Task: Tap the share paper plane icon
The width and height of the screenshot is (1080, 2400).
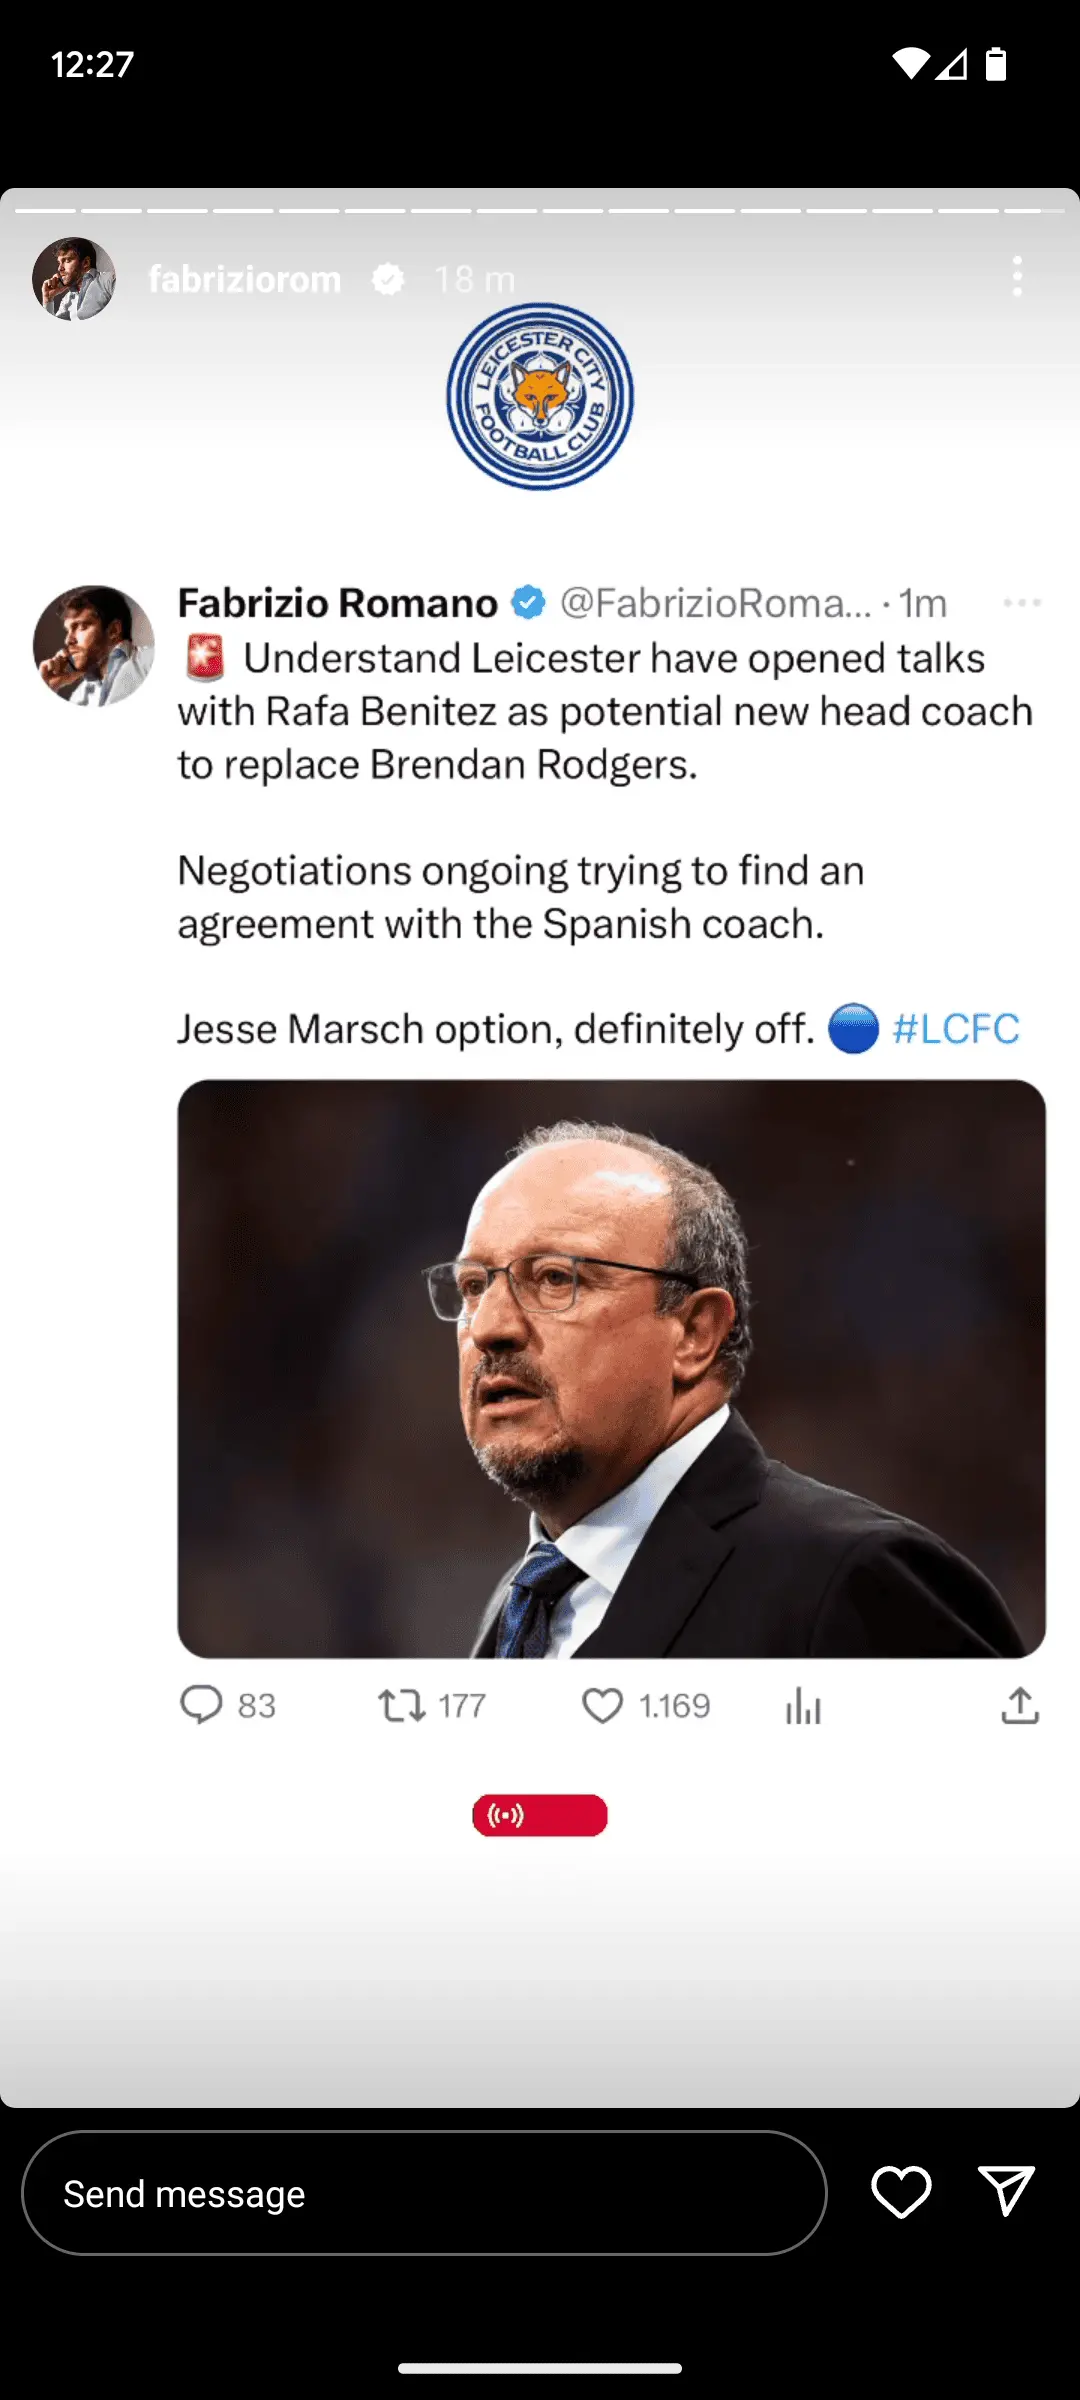Action: tap(1005, 2192)
